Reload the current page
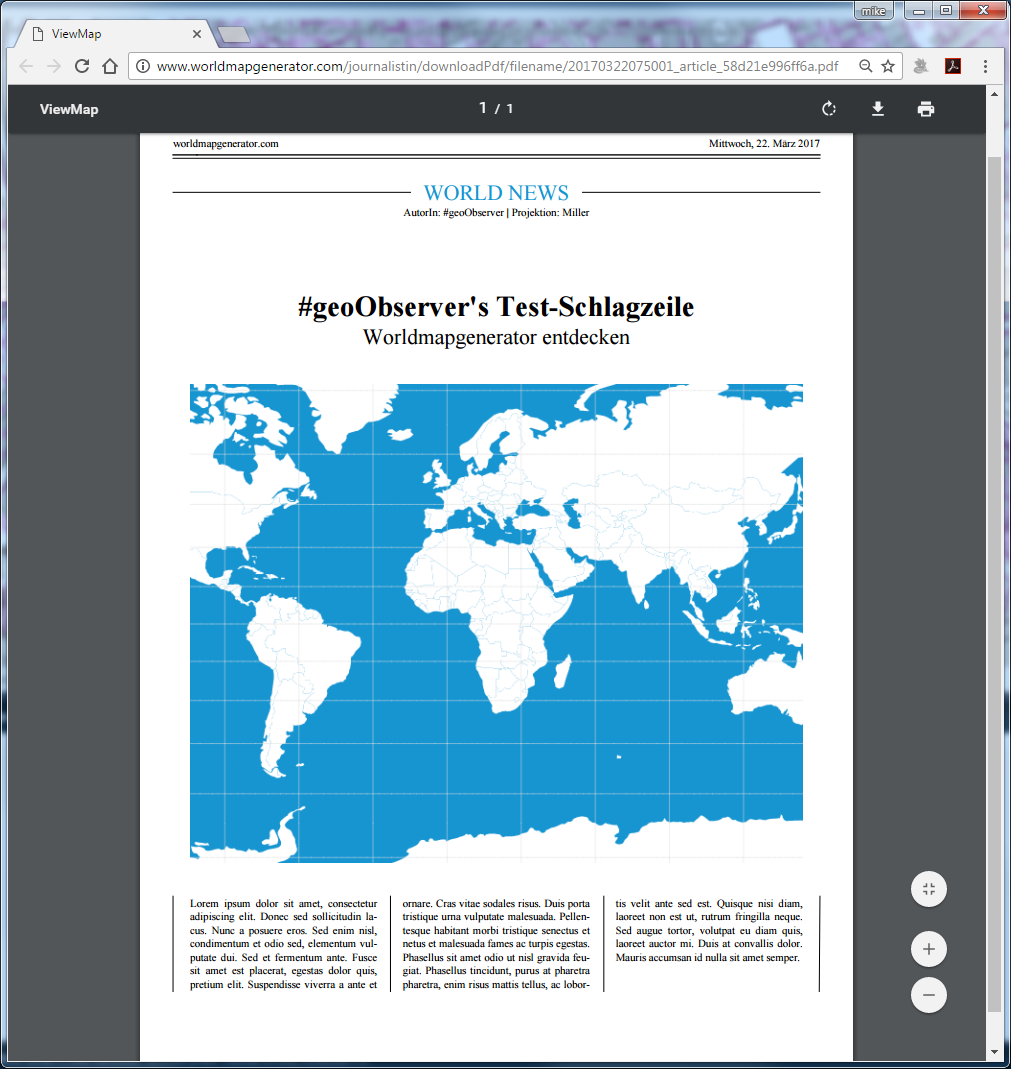This screenshot has width=1011, height=1069. click(x=82, y=66)
